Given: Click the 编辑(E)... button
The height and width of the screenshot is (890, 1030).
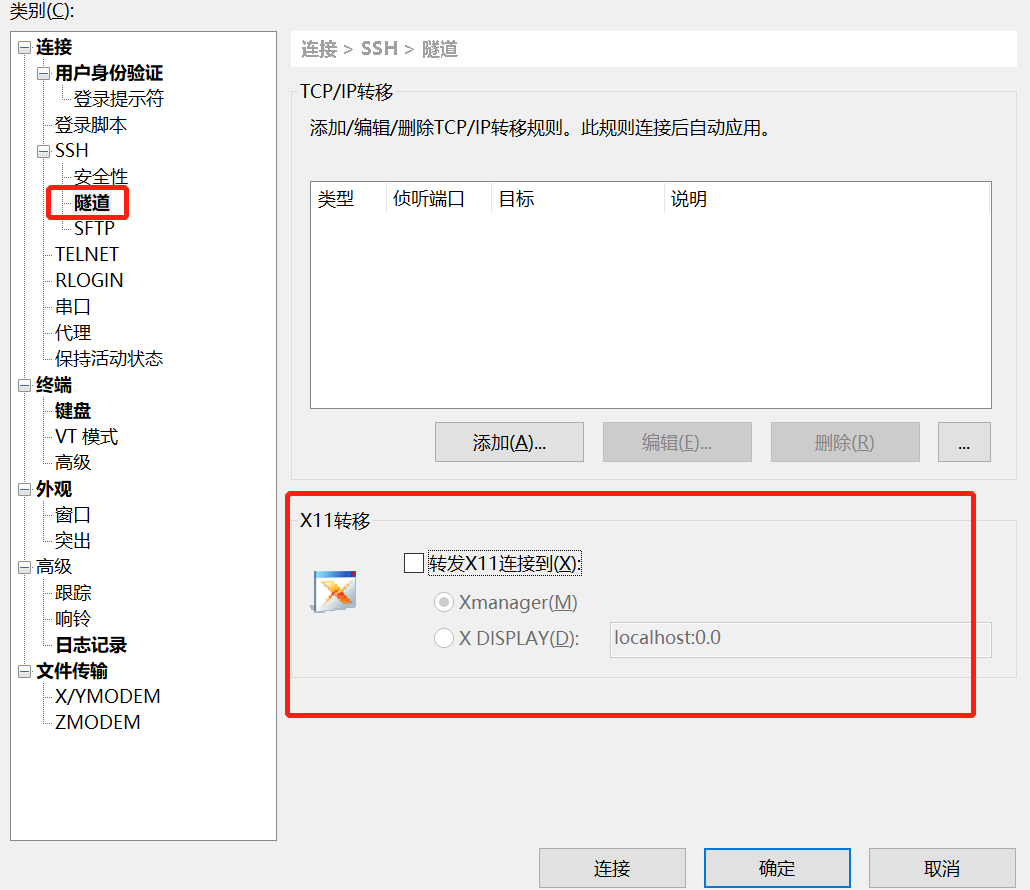Looking at the screenshot, I should pos(677,442).
